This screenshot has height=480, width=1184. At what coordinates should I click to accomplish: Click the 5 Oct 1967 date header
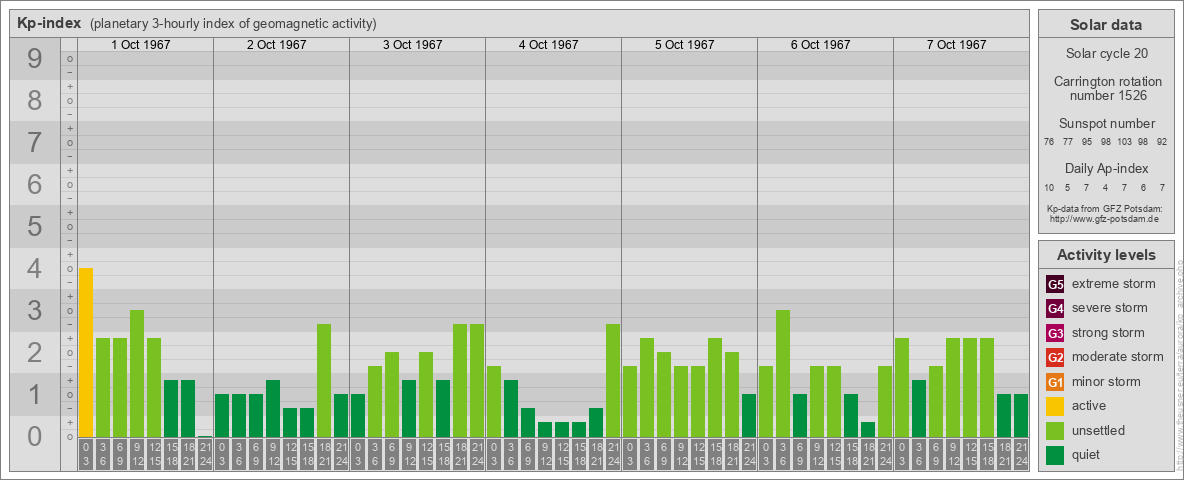tap(684, 45)
